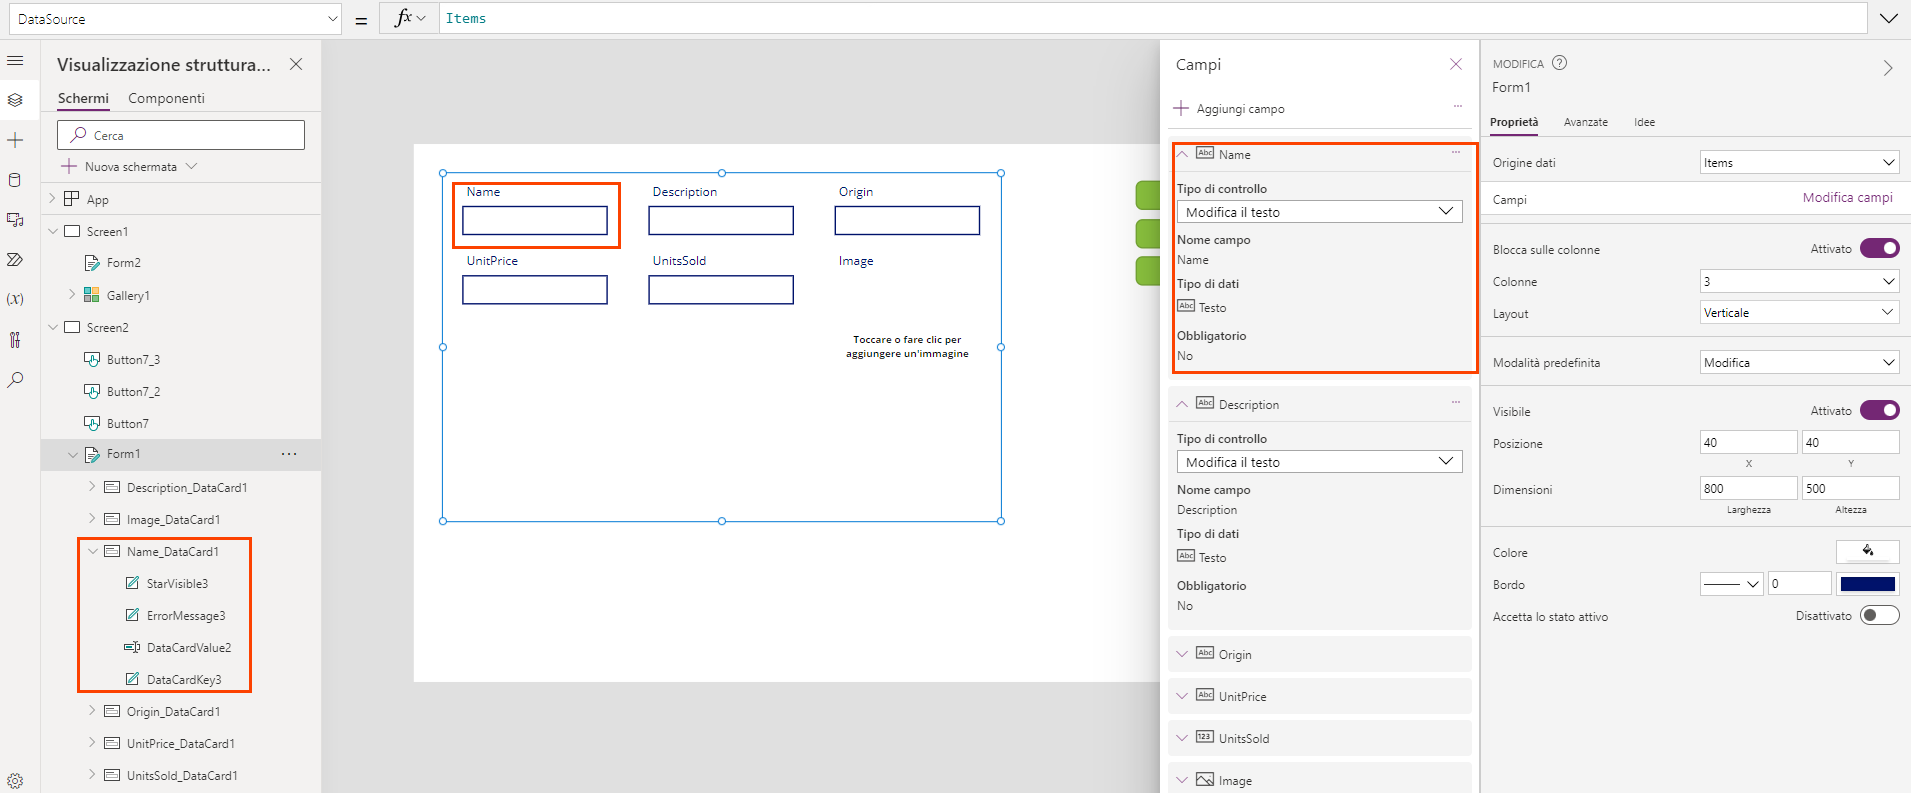Screen dimensions: 1911x793
Task: Switch to the Schermi tab
Action: (83, 98)
